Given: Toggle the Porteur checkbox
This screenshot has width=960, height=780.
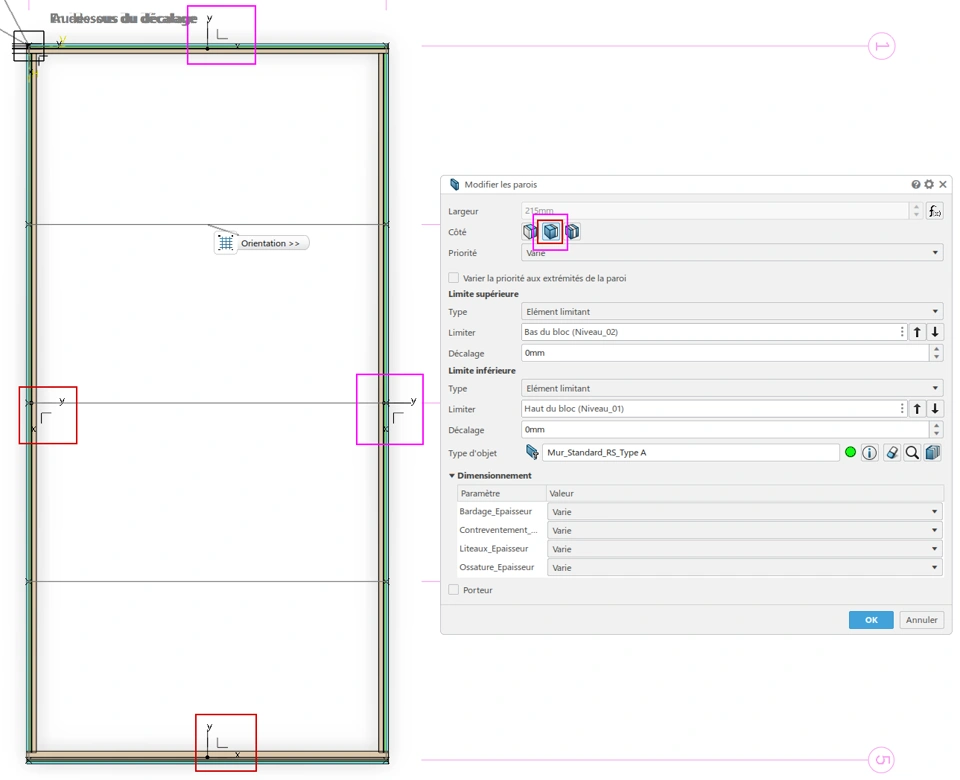Looking at the screenshot, I should pos(454,590).
